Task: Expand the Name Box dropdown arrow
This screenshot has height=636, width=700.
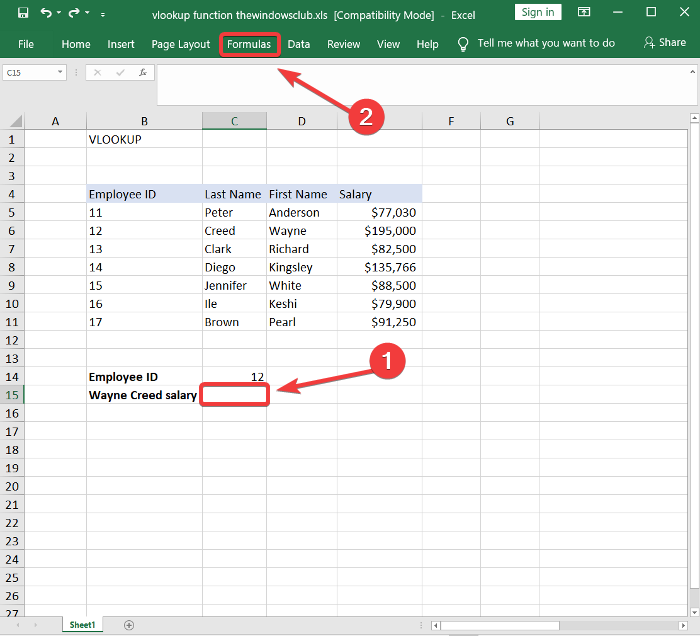Action: tap(60, 73)
